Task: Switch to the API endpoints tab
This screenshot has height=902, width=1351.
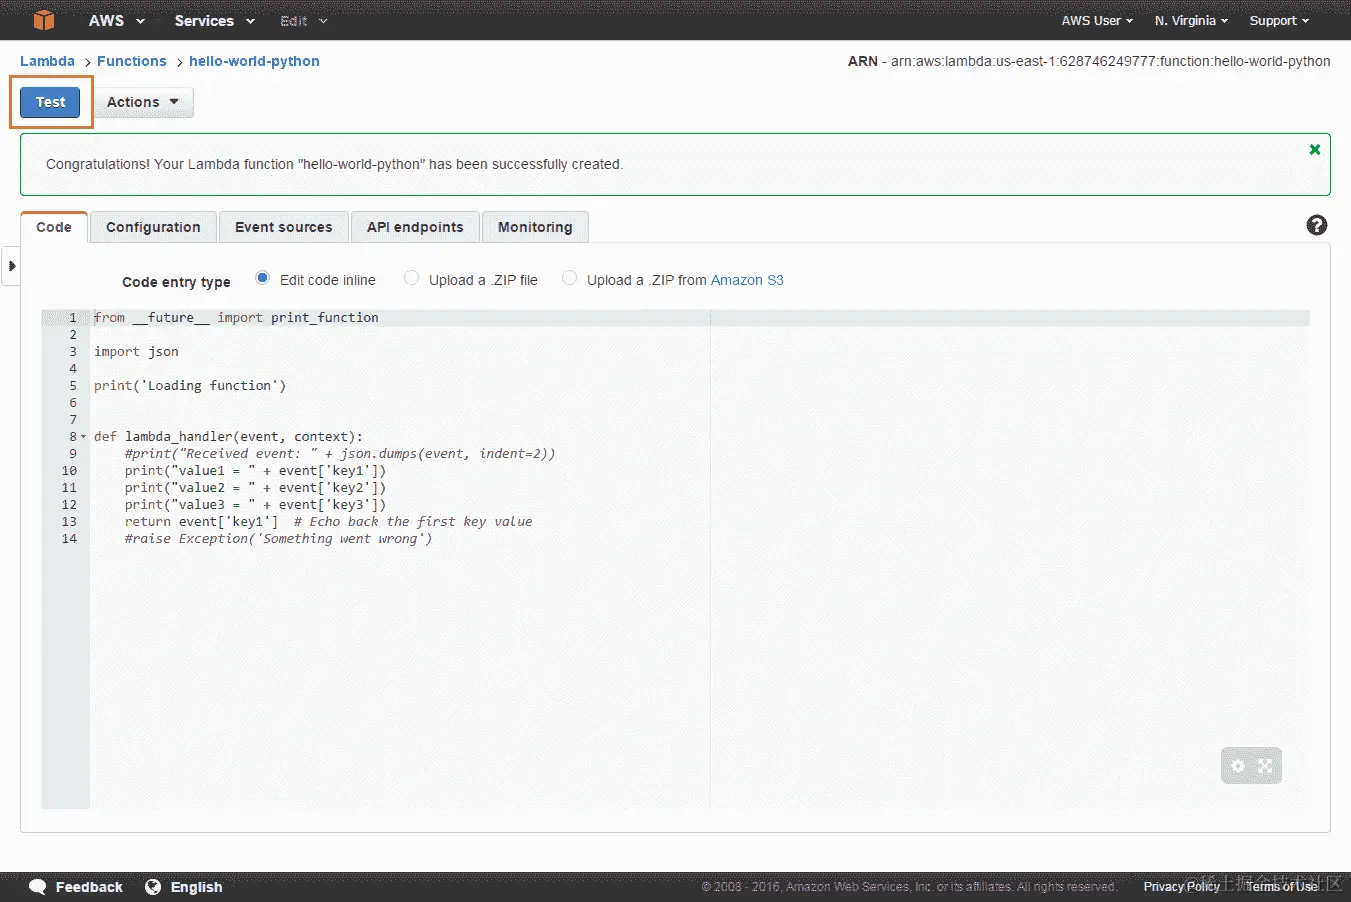Action: coord(415,227)
